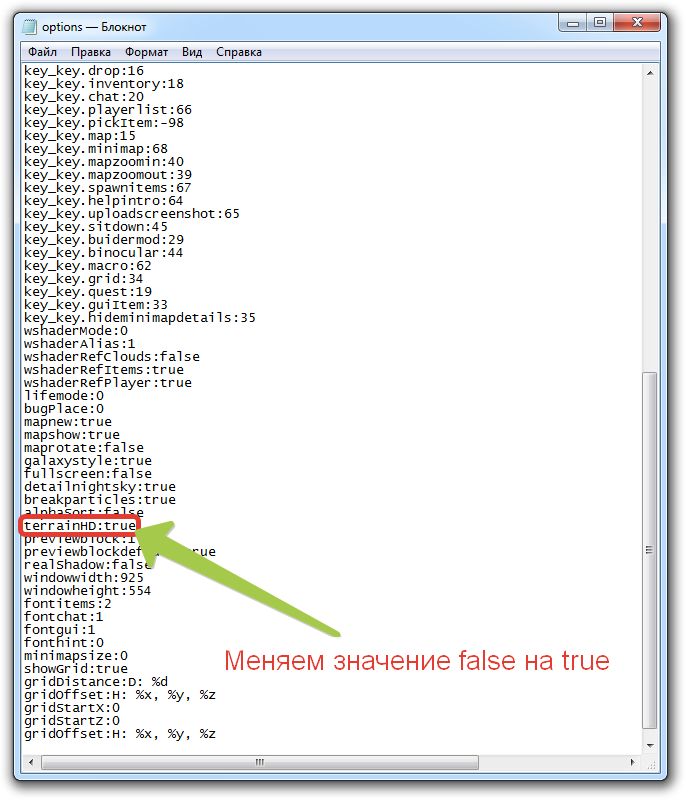Viewport: 686px width, 800px height.
Task: Open the Справка menu
Action: [239, 52]
